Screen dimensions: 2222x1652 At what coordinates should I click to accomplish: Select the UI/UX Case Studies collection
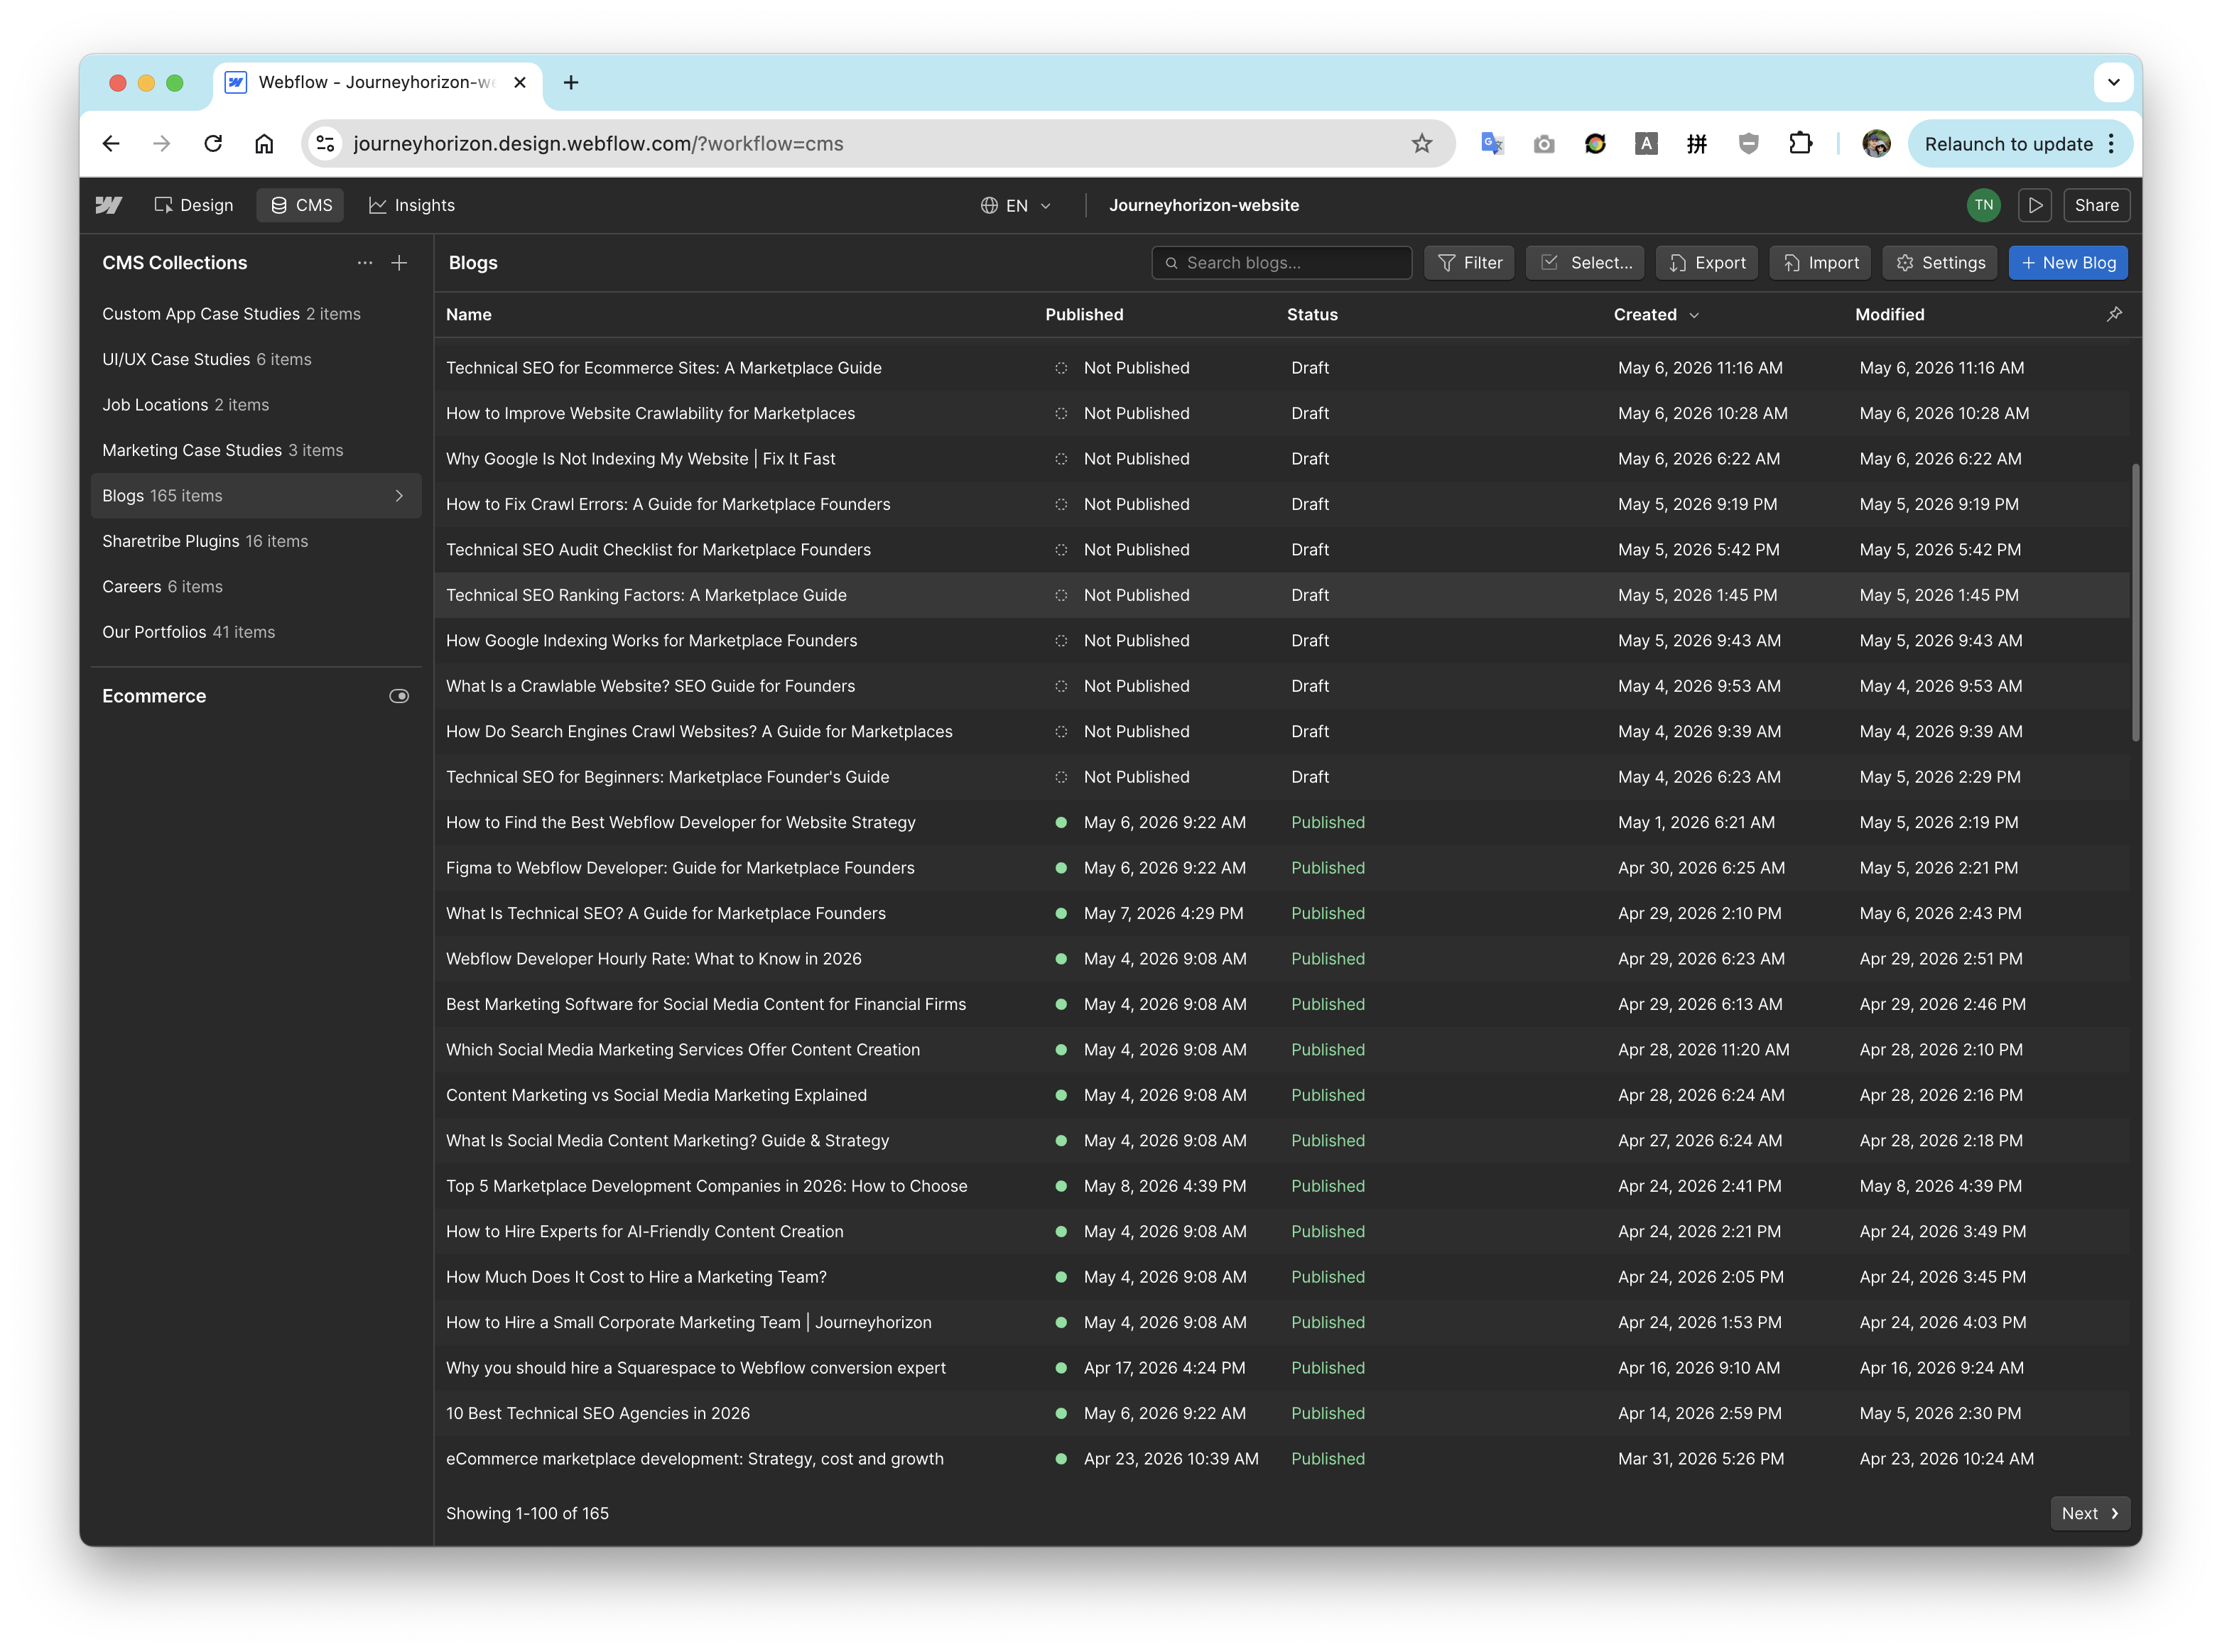click(x=256, y=359)
